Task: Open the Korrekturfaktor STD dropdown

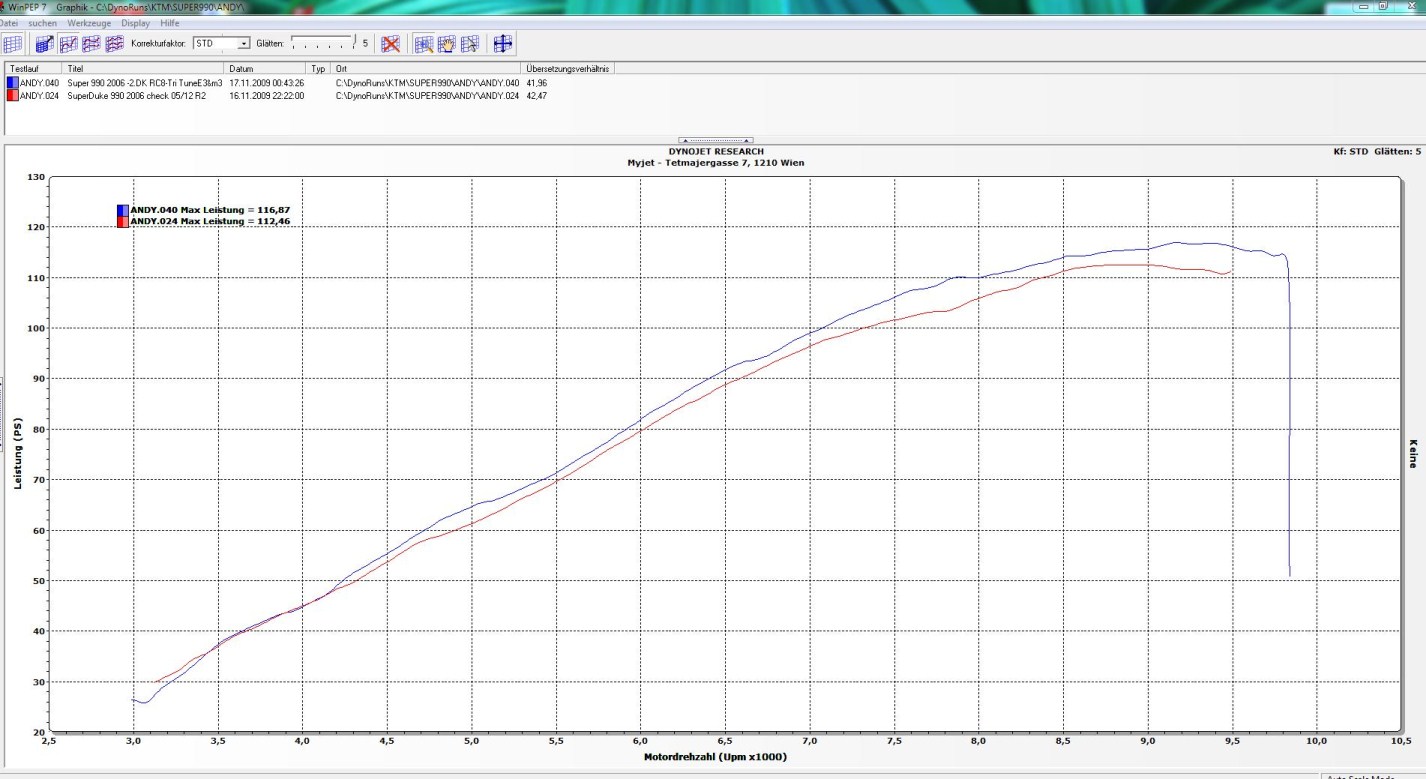Action: pyautogui.click(x=243, y=44)
